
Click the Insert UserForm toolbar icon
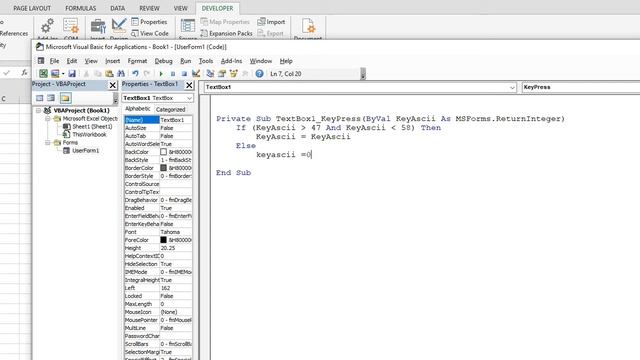point(55,73)
